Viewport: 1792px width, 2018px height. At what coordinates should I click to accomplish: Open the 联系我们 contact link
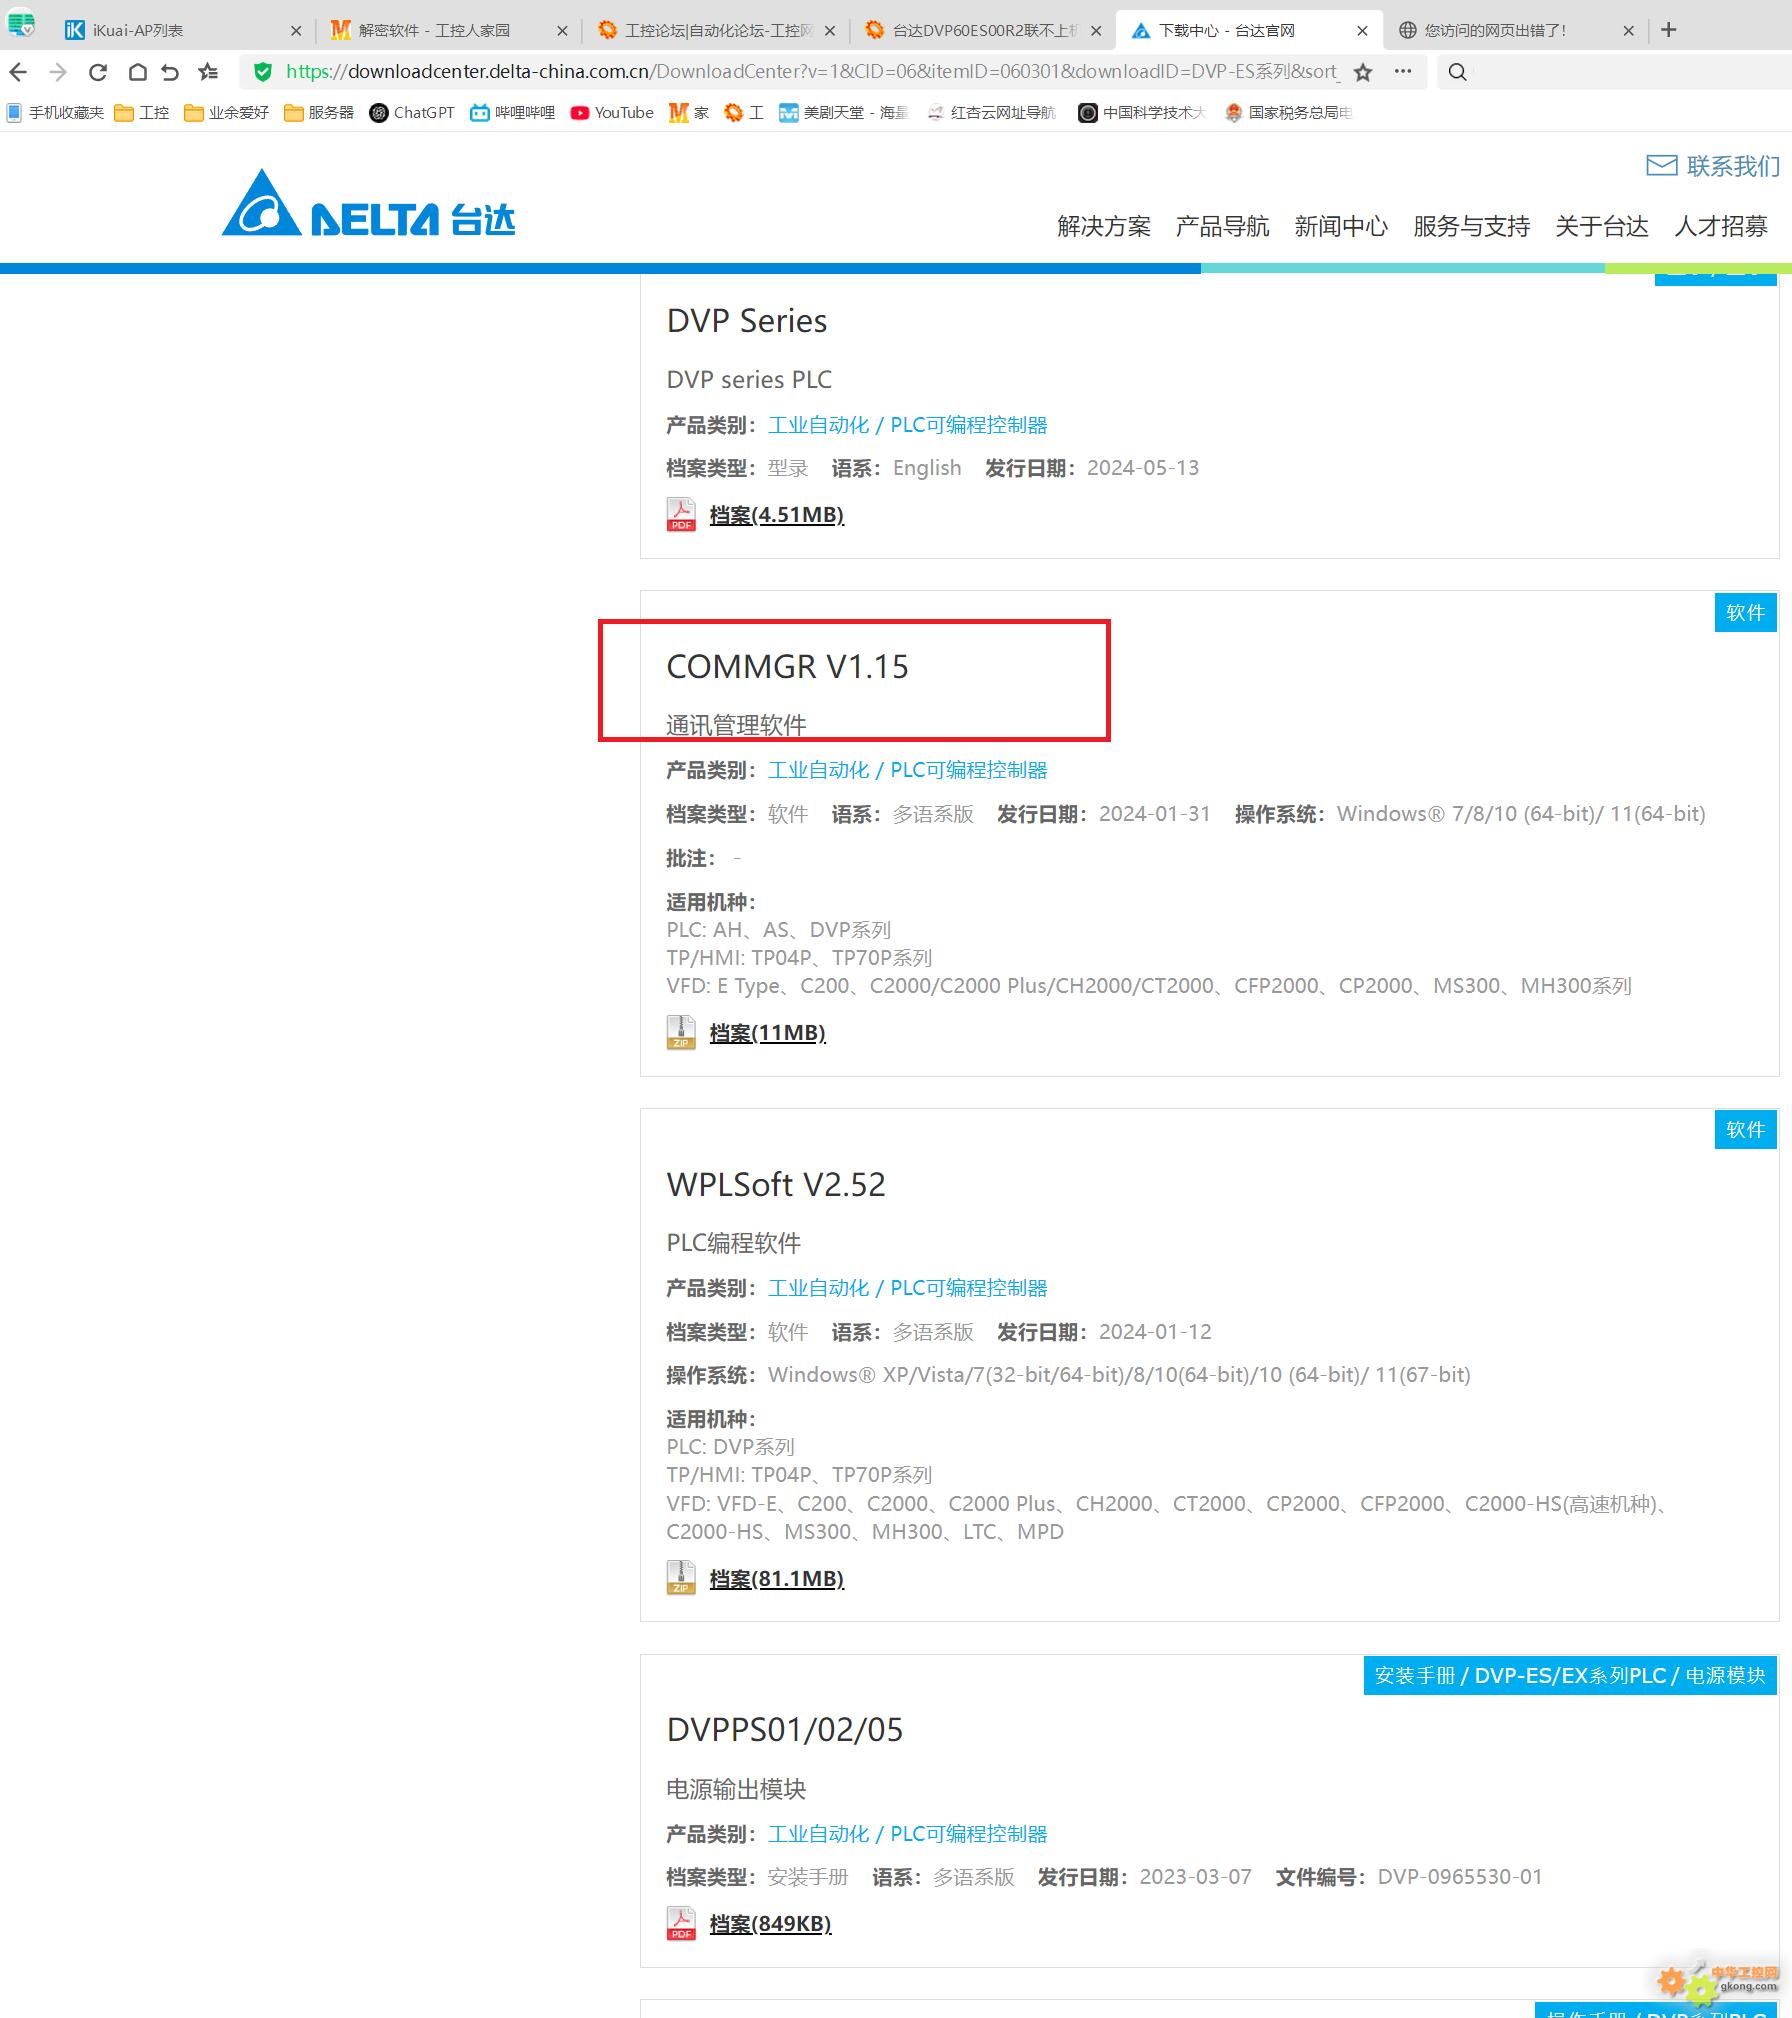click(1713, 166)
